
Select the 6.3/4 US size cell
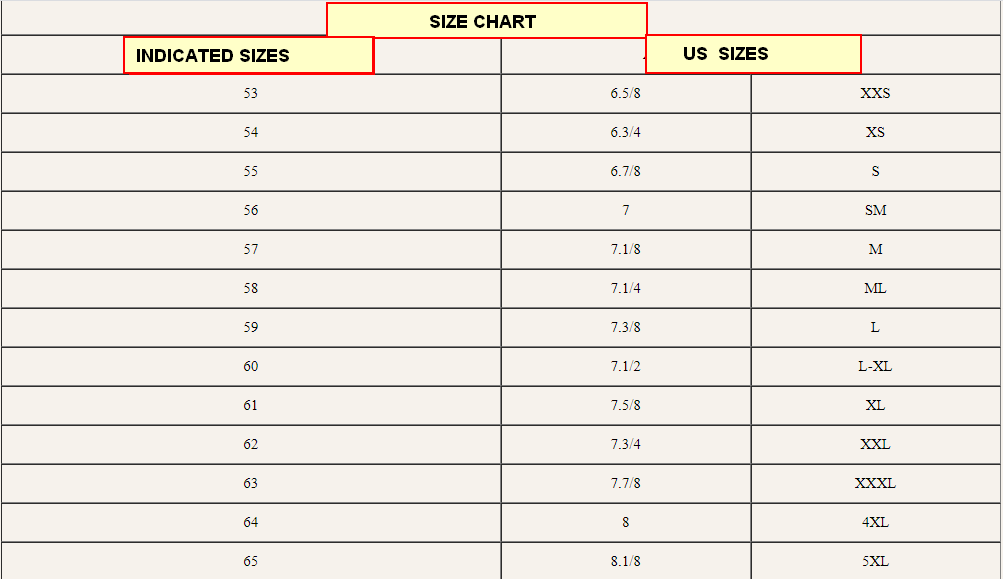tap(625, 133)
